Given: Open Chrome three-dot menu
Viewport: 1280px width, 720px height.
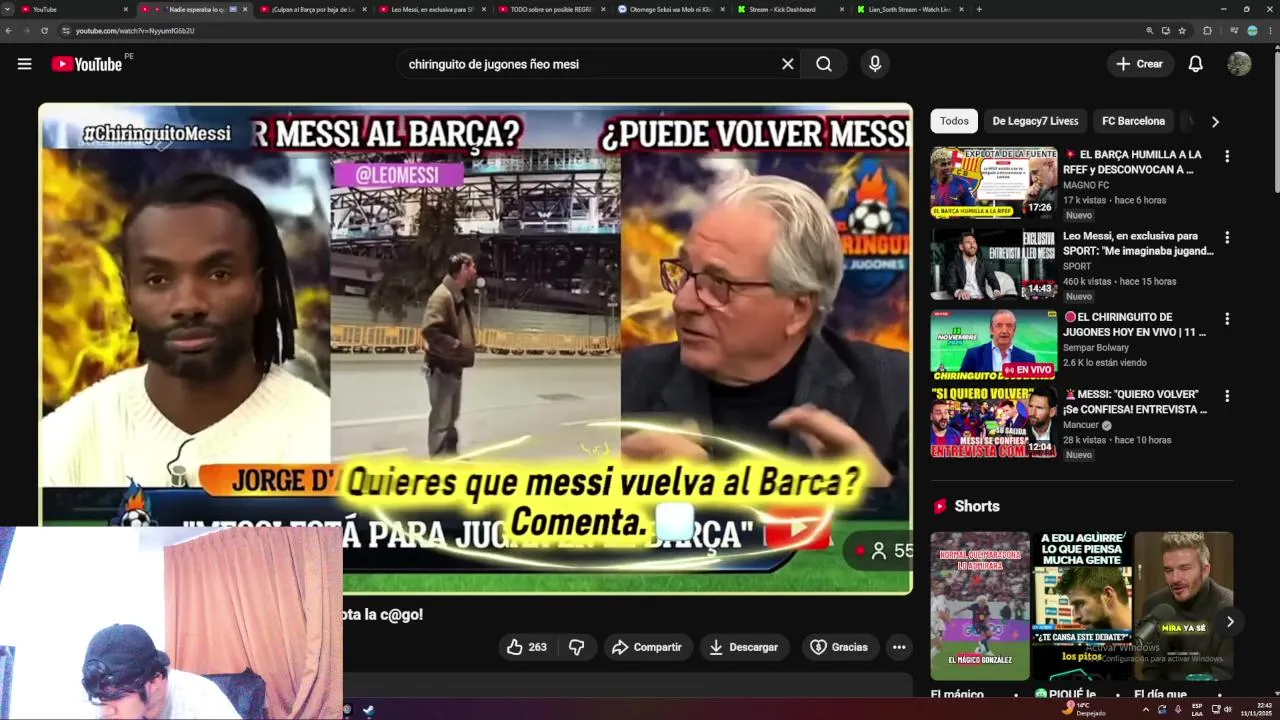Looking at the screenshot, I should coord(1269,31).
